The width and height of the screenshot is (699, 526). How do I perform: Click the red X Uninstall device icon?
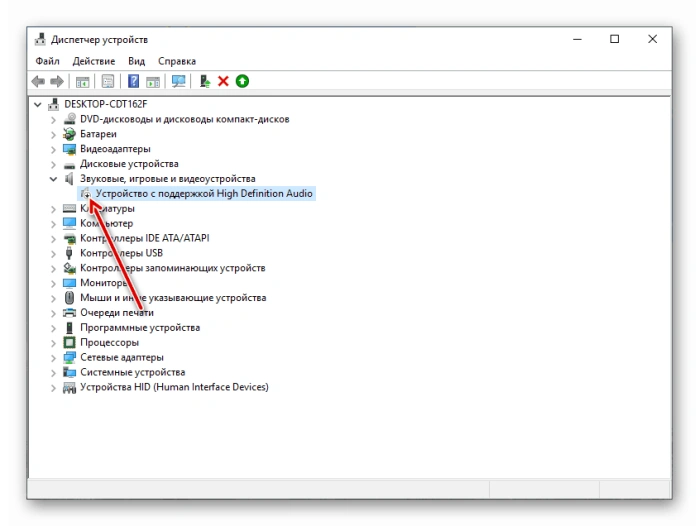tap(223, 81)
